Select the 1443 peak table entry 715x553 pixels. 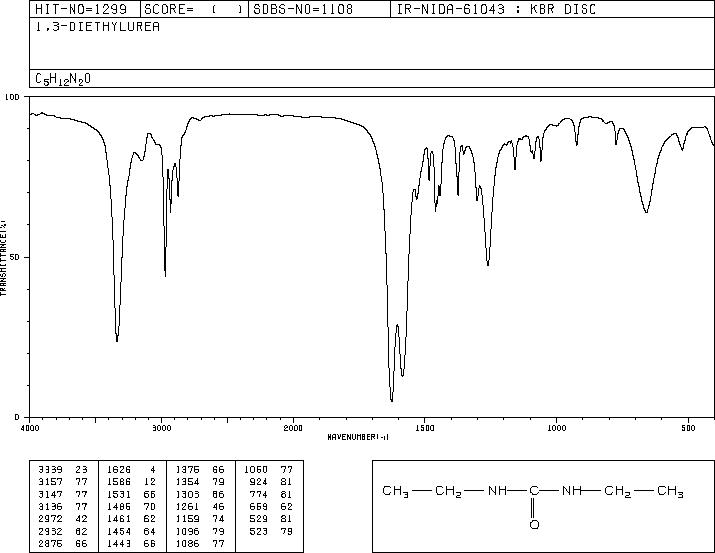[131, 544]
